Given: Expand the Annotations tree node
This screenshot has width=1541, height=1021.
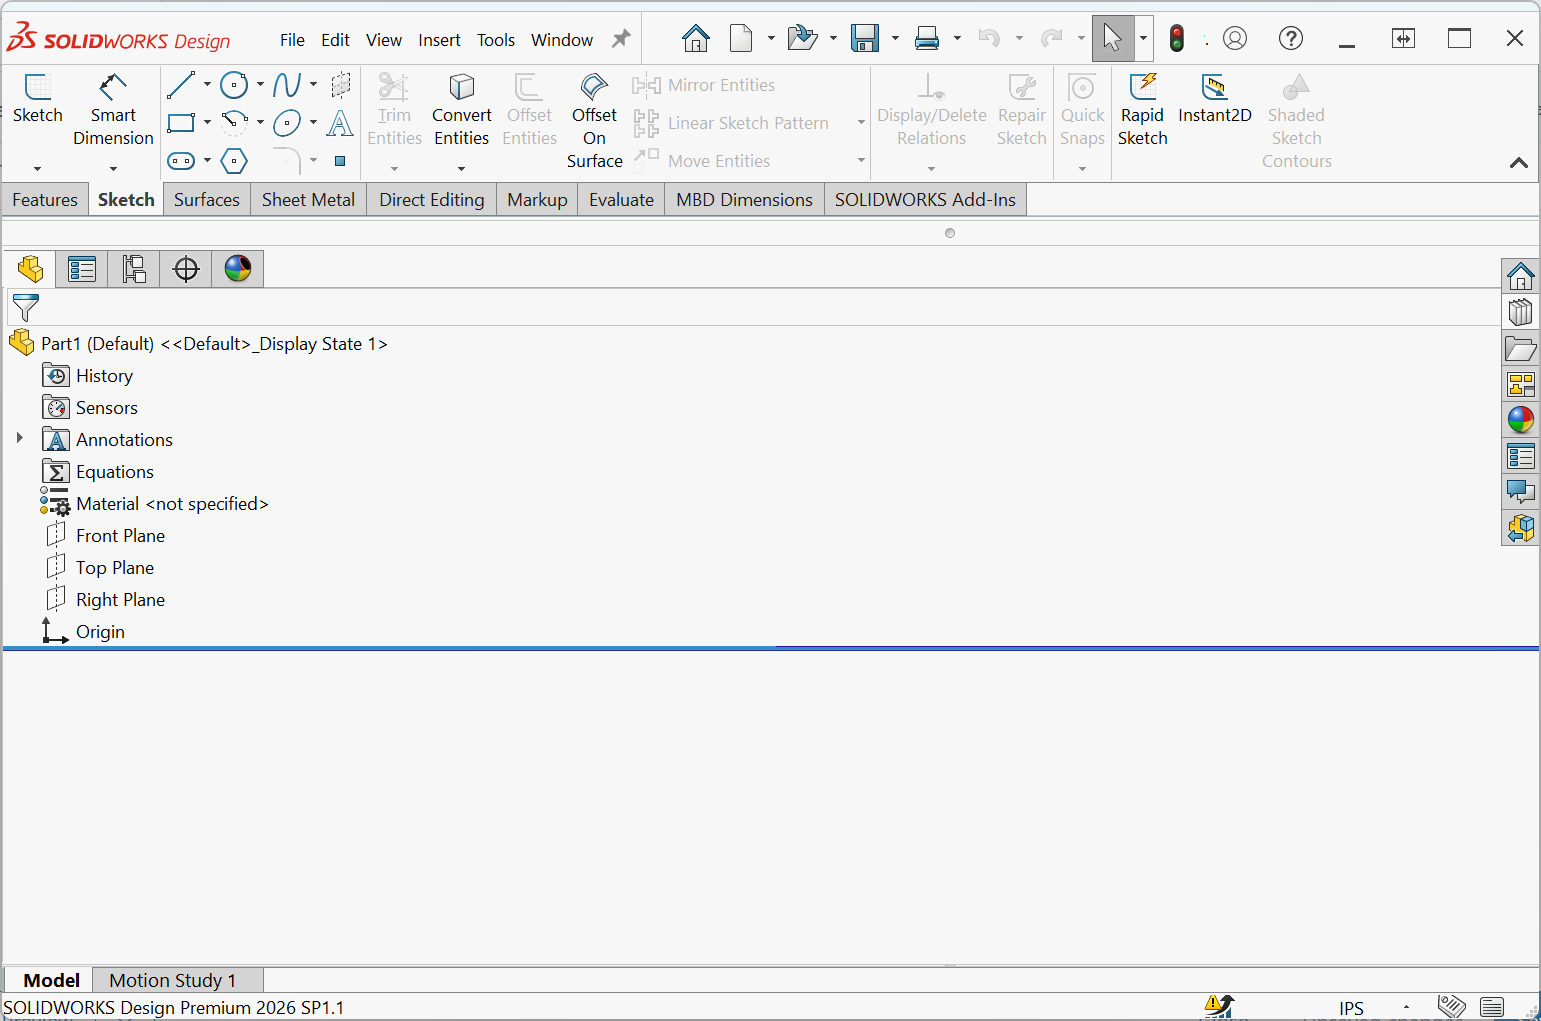Looking at the screenshot, I should tap(19, 438).
